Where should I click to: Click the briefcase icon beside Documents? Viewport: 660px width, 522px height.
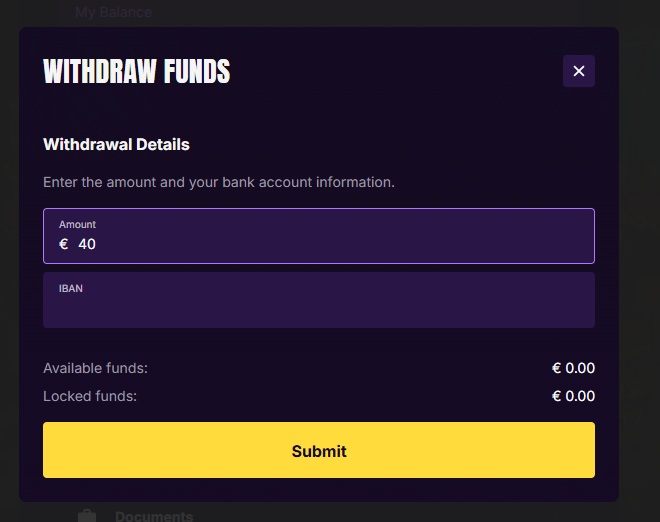(x=87, y=516)
